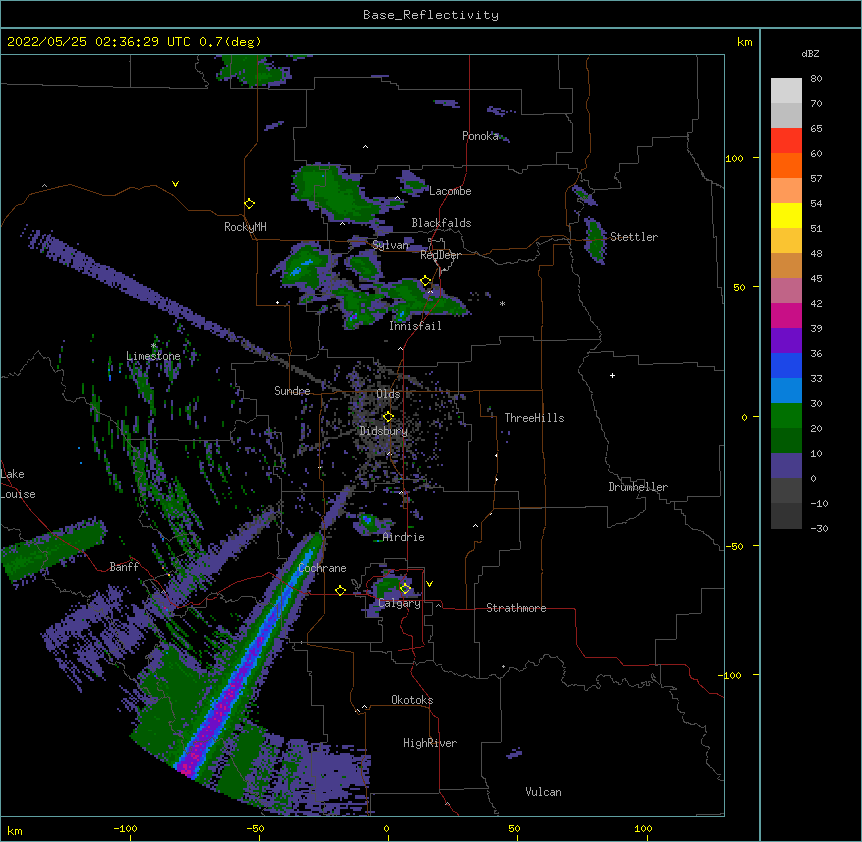Click the Blackfalds city label
This screenshot has width=862, height=842.
click(x=441, y=223)
